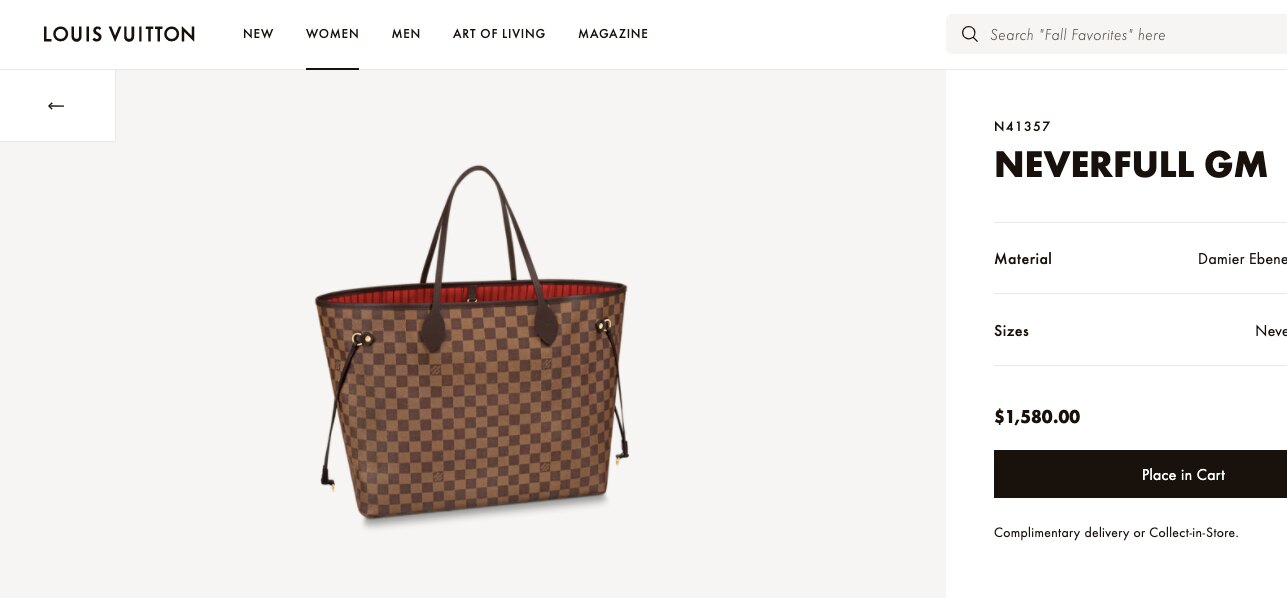This screenshot has height=598, width=1287.
Task: Expand the Damier Ebene material selector
Action: pyautogui.click(x=1242, y=259)
